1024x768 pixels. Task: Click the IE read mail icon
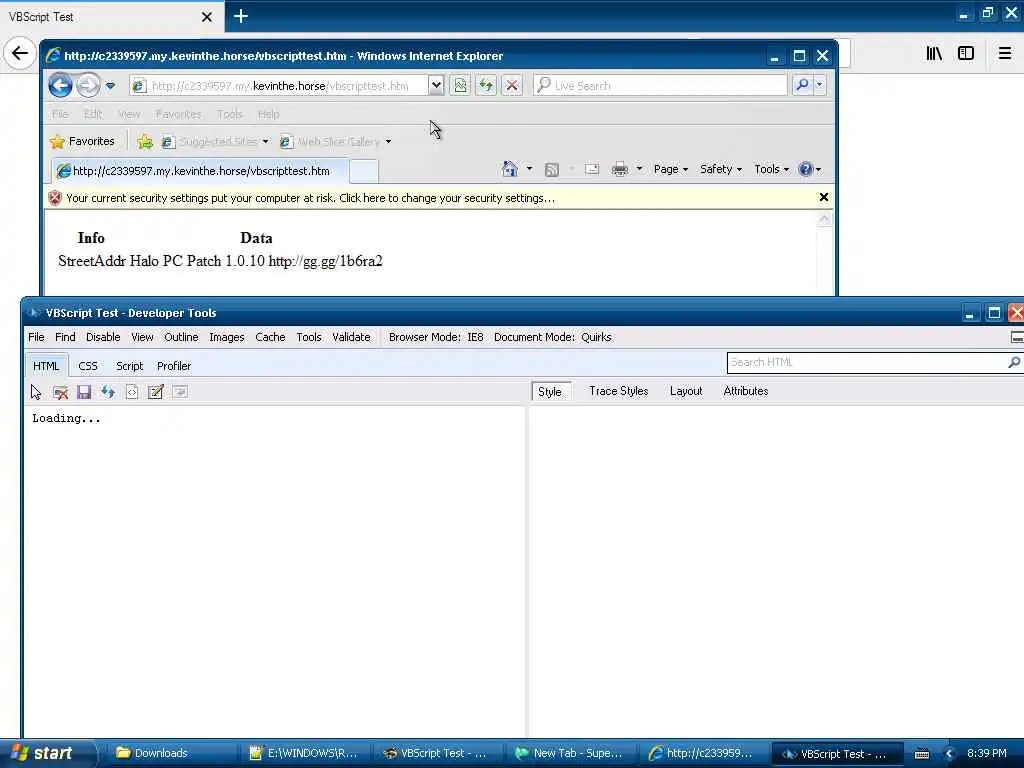592,169
